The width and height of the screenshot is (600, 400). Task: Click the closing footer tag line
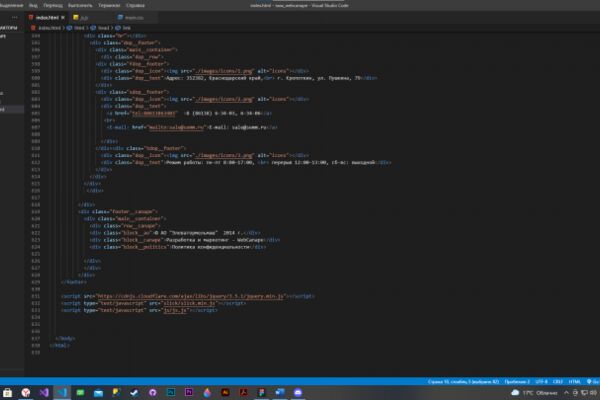point(73,282)
